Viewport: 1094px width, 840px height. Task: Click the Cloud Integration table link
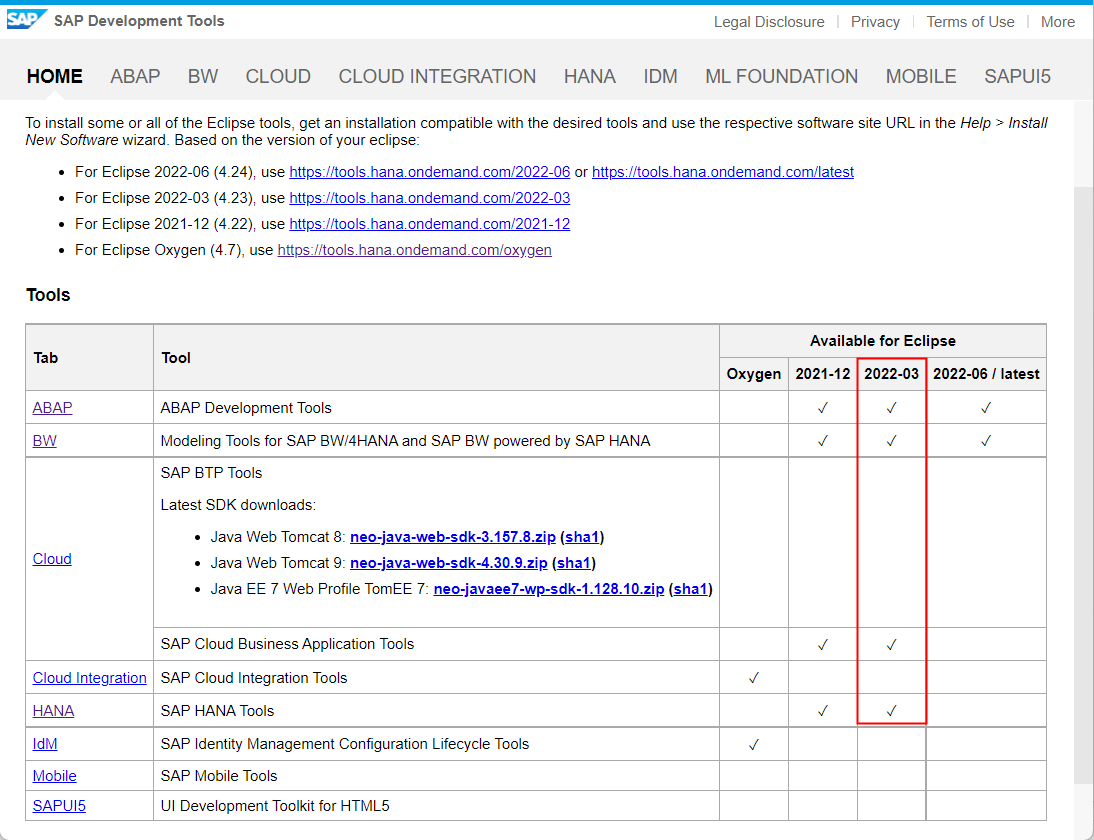point(89,678)
